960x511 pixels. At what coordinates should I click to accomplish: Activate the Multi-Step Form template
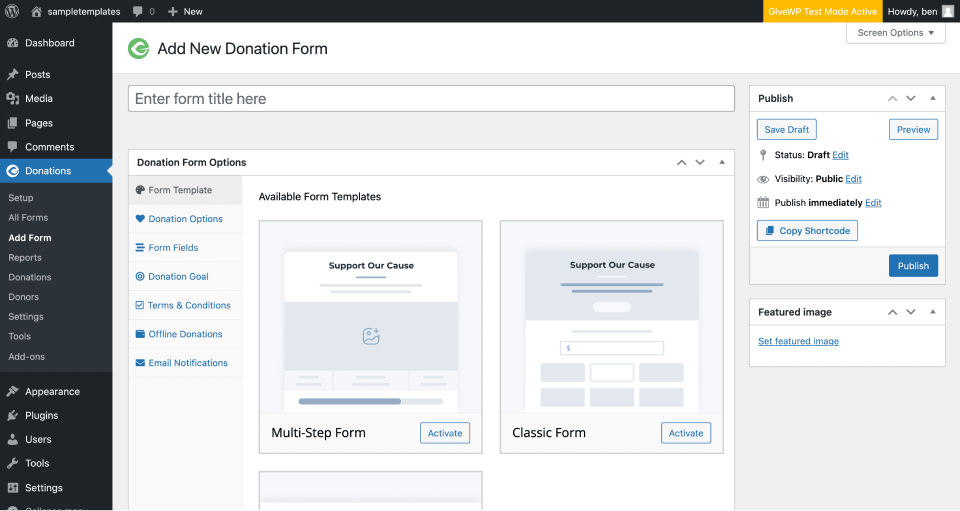pyautogui.click(x=445, y=433)
